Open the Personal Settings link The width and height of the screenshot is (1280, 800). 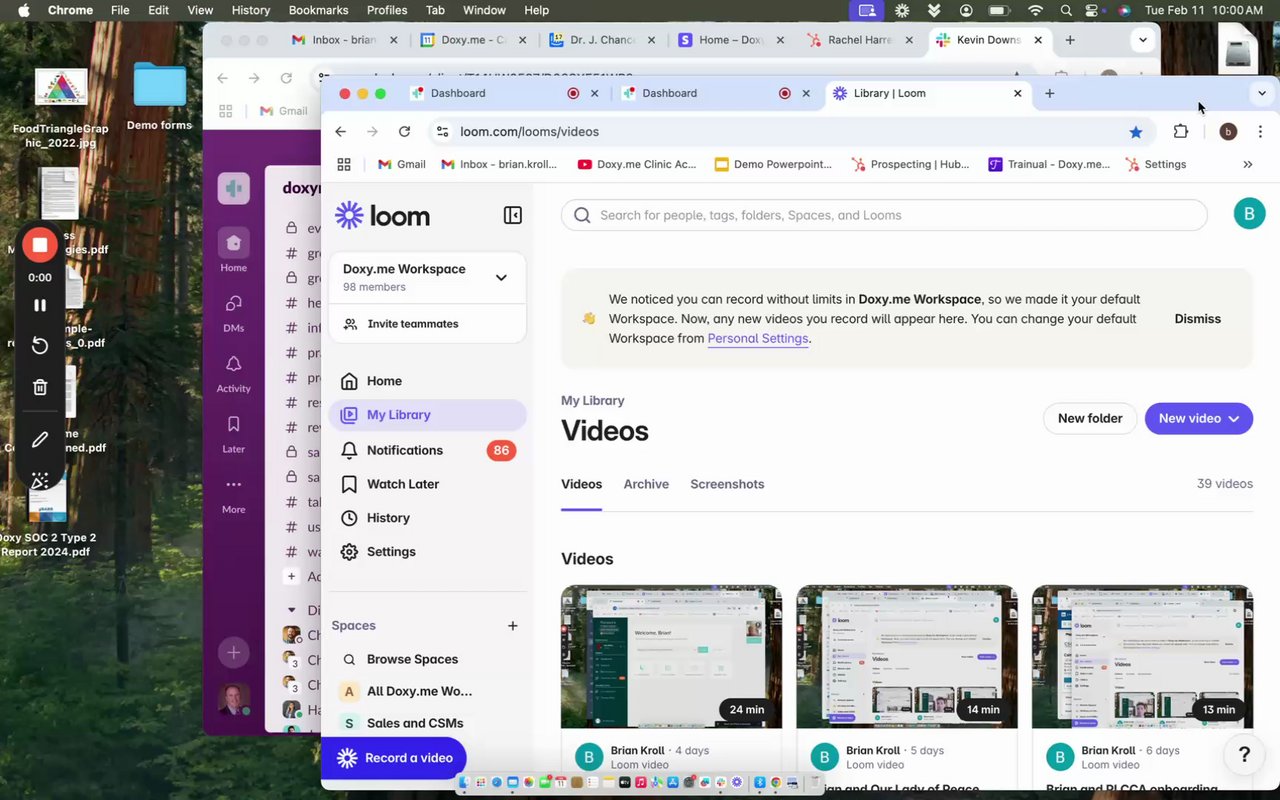pos(758,338)
